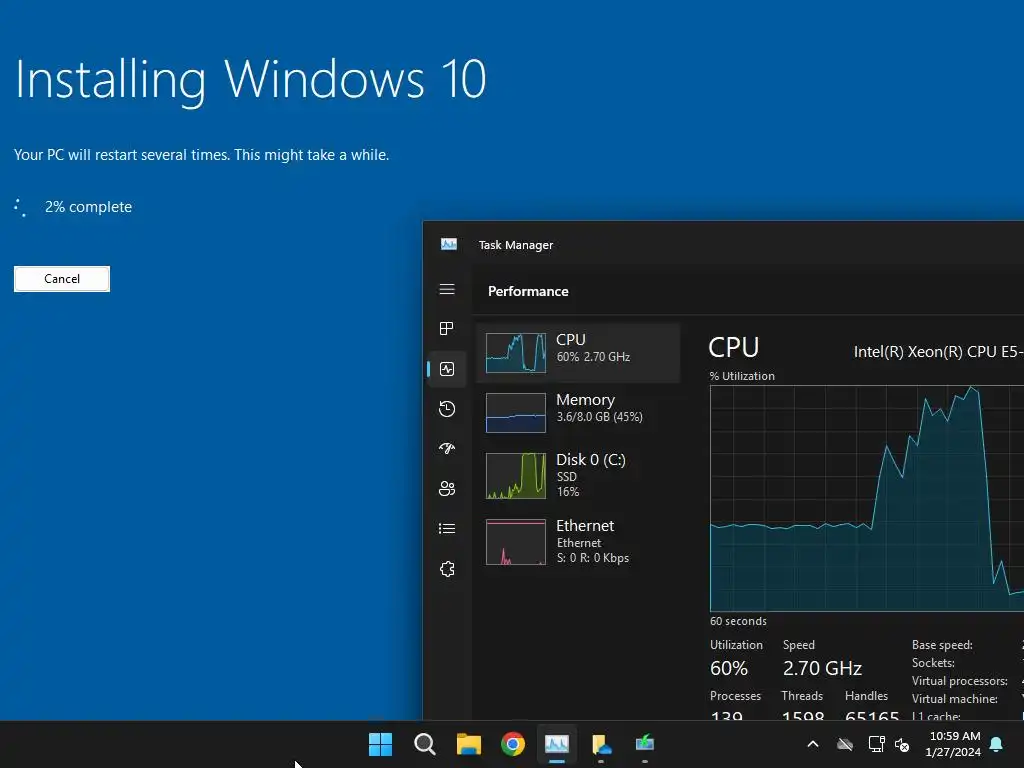1024x768 pixels.
Task: Open taskbar Search
Action: point(424,744)
